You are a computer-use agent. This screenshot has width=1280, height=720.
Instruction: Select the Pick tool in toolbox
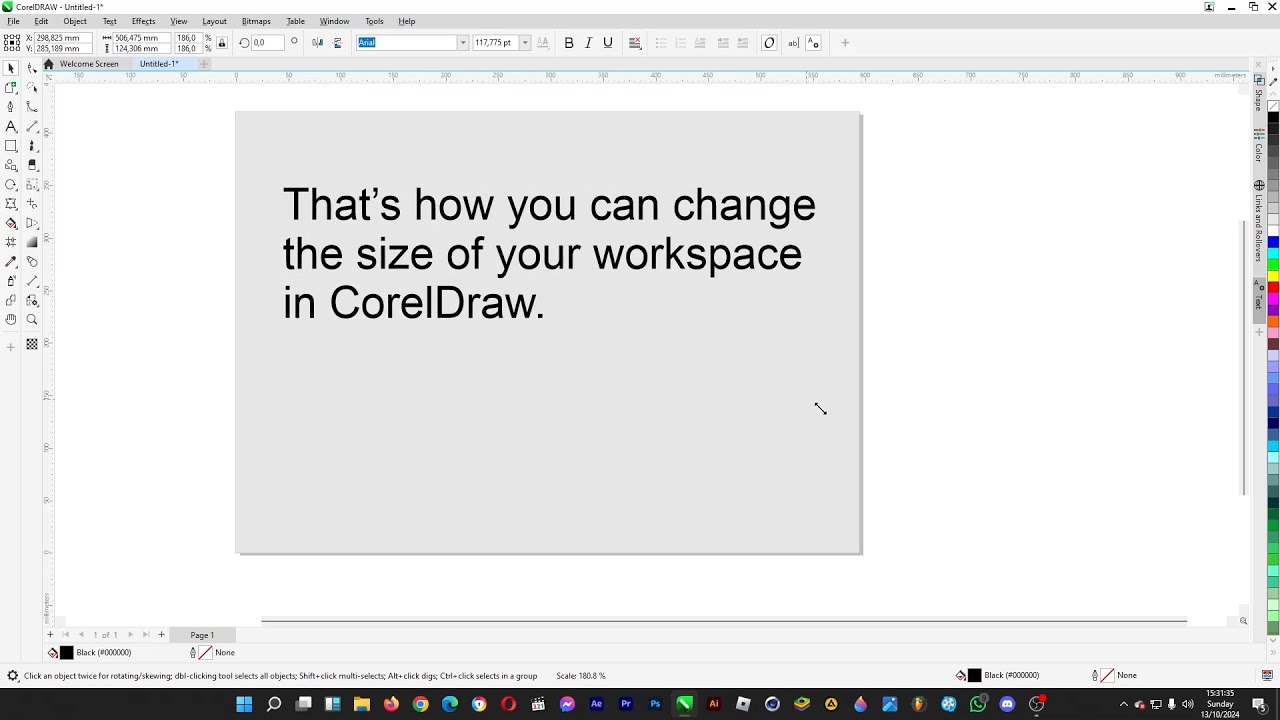click(11, 68)
